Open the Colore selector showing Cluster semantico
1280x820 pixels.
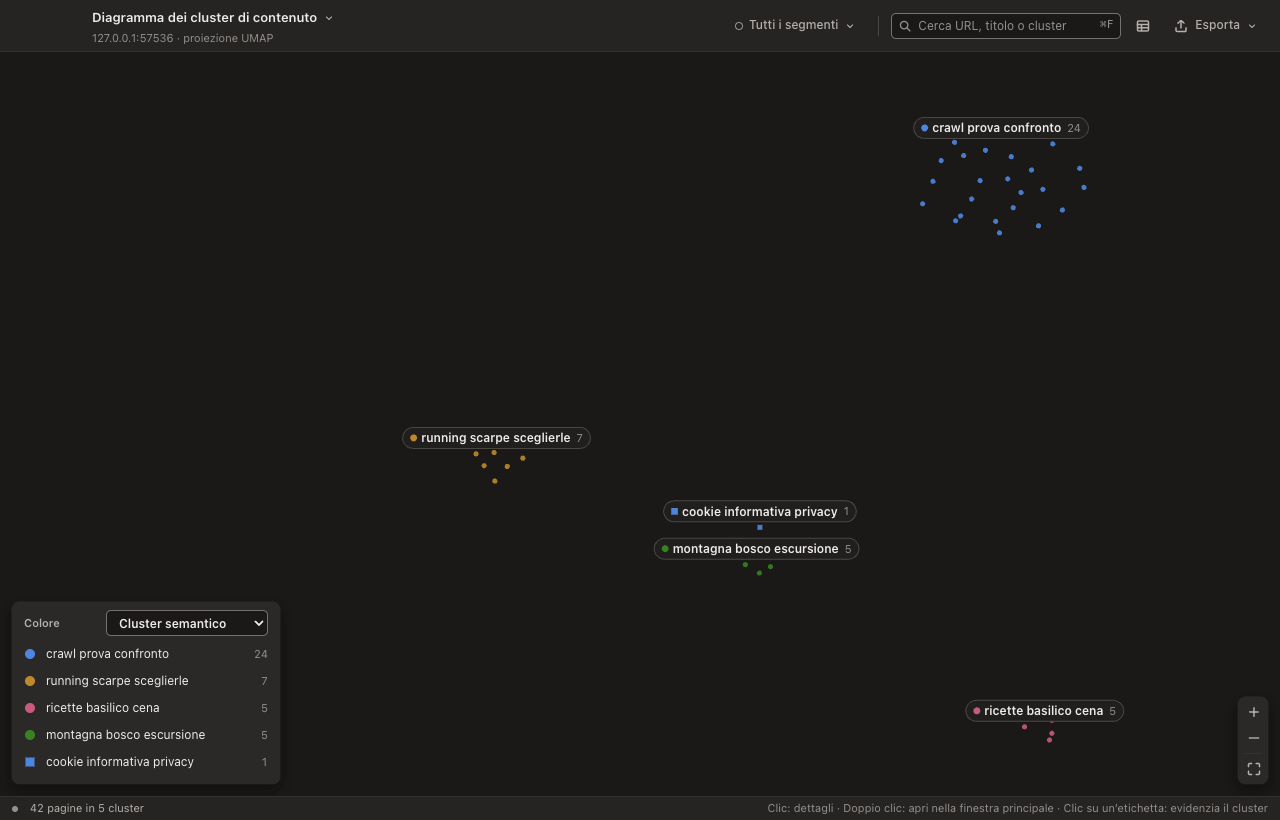tap(187, 623)
